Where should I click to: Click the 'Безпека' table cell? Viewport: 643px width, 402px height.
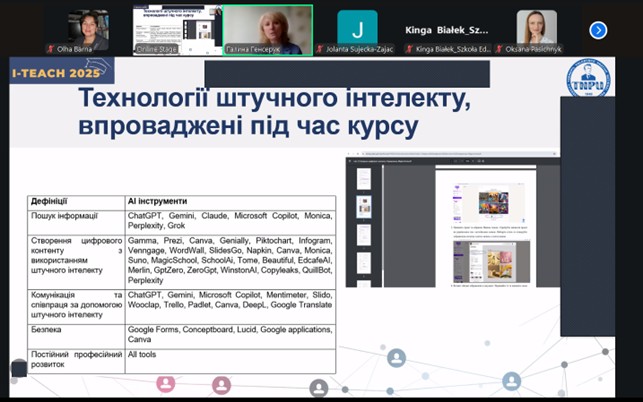click(76, 337)
